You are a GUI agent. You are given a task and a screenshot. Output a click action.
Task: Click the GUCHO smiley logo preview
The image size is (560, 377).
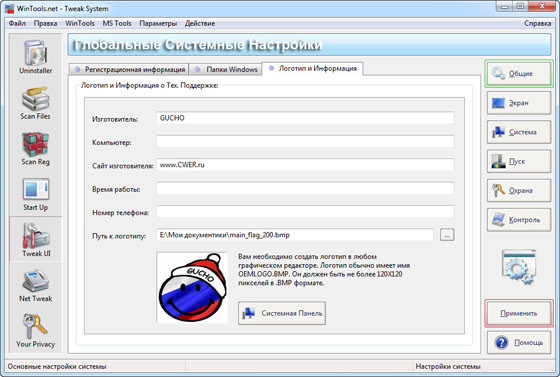pos(192,288)
